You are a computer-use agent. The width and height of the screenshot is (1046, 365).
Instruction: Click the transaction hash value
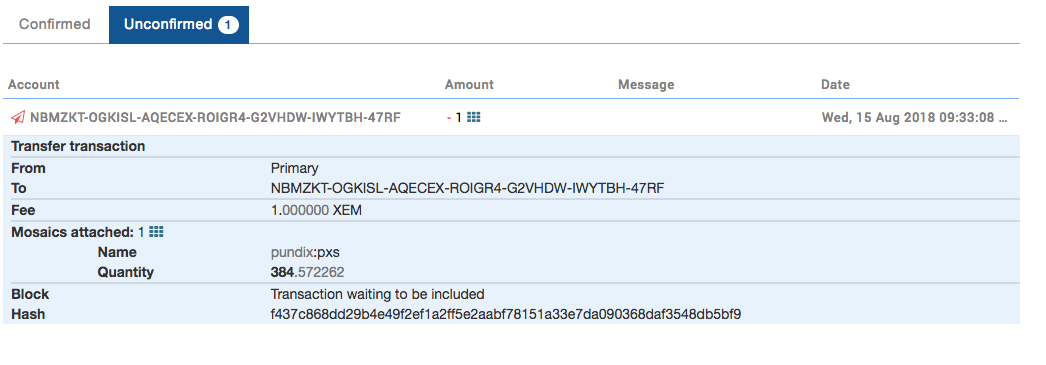[506, 314]
